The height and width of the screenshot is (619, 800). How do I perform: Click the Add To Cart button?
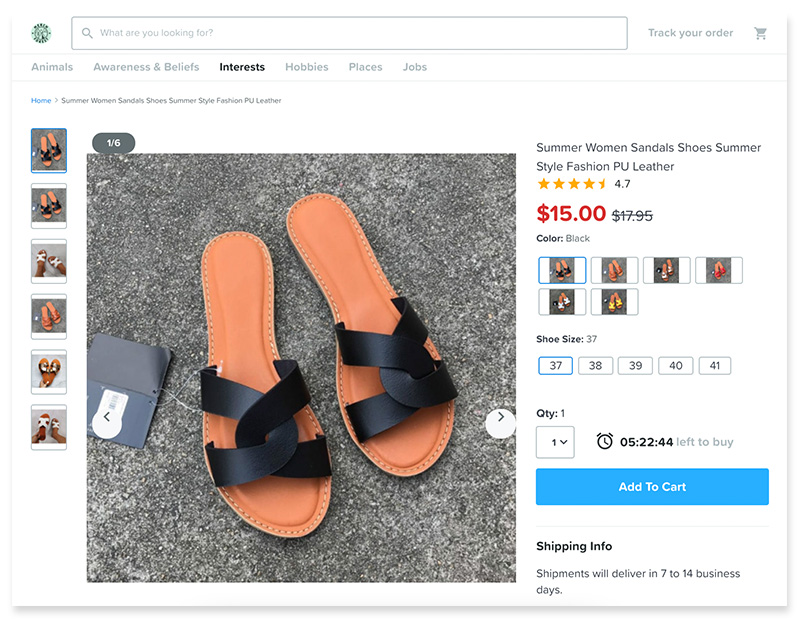(652, 487)
